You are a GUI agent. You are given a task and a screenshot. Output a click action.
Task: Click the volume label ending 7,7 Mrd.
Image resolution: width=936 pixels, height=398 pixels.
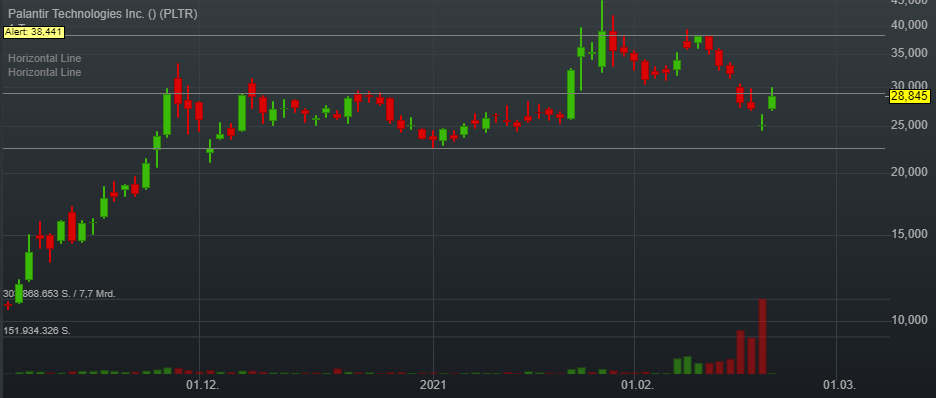(60, 294)
